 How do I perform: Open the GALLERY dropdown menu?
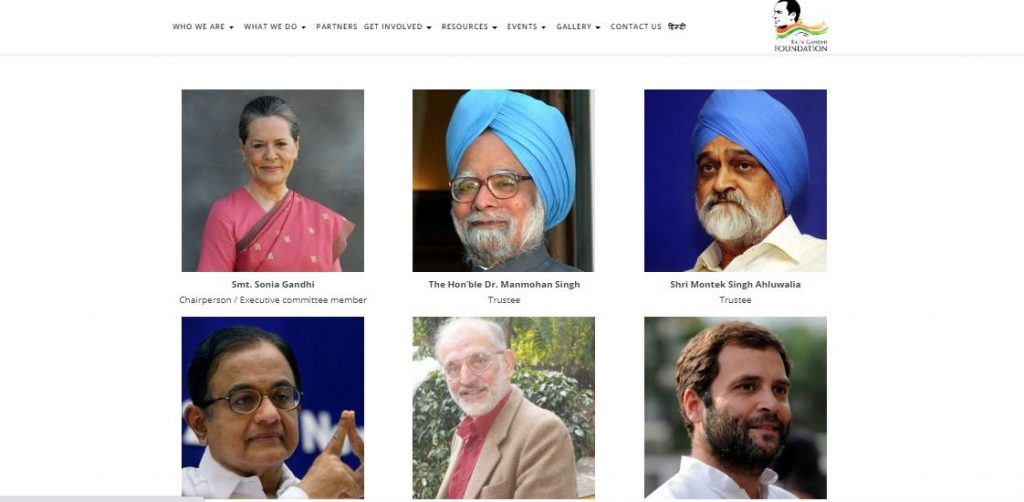[x=578, y=27]
